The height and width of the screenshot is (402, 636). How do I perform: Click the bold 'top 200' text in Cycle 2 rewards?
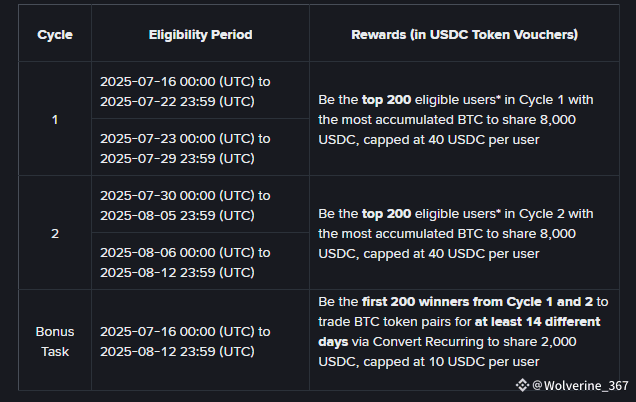click(387, 214)
